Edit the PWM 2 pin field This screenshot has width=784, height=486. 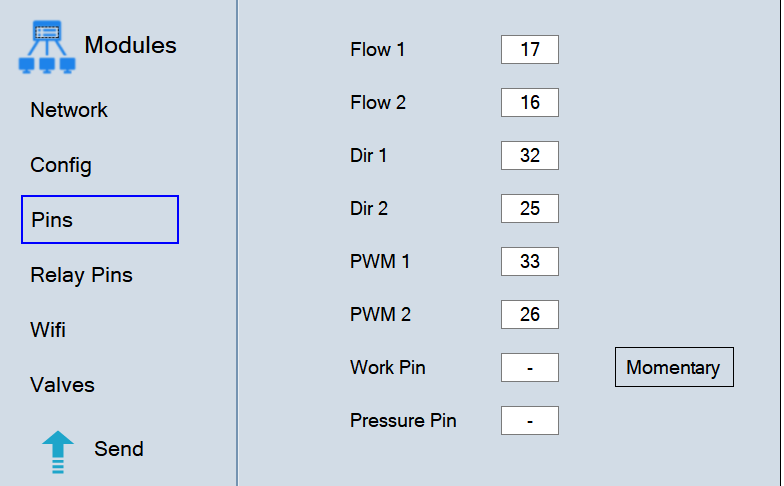(530, 314)
